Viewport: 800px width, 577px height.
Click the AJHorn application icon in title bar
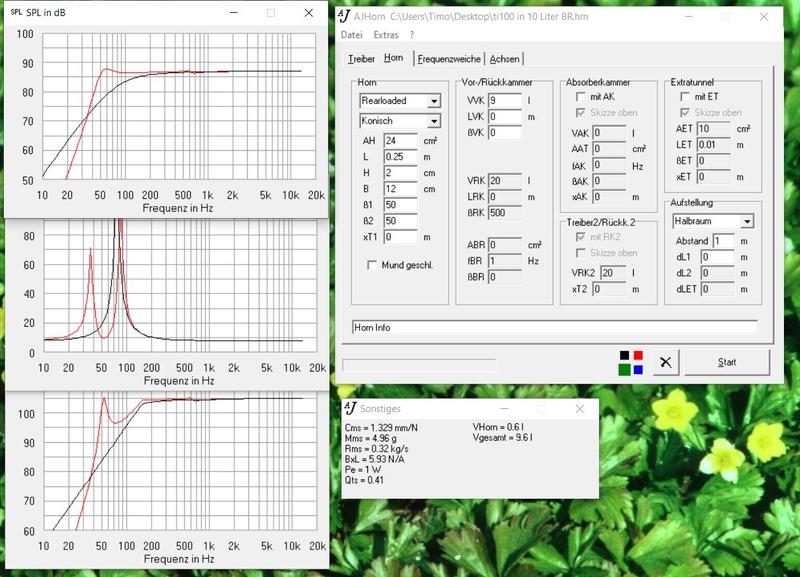(344, 15)
